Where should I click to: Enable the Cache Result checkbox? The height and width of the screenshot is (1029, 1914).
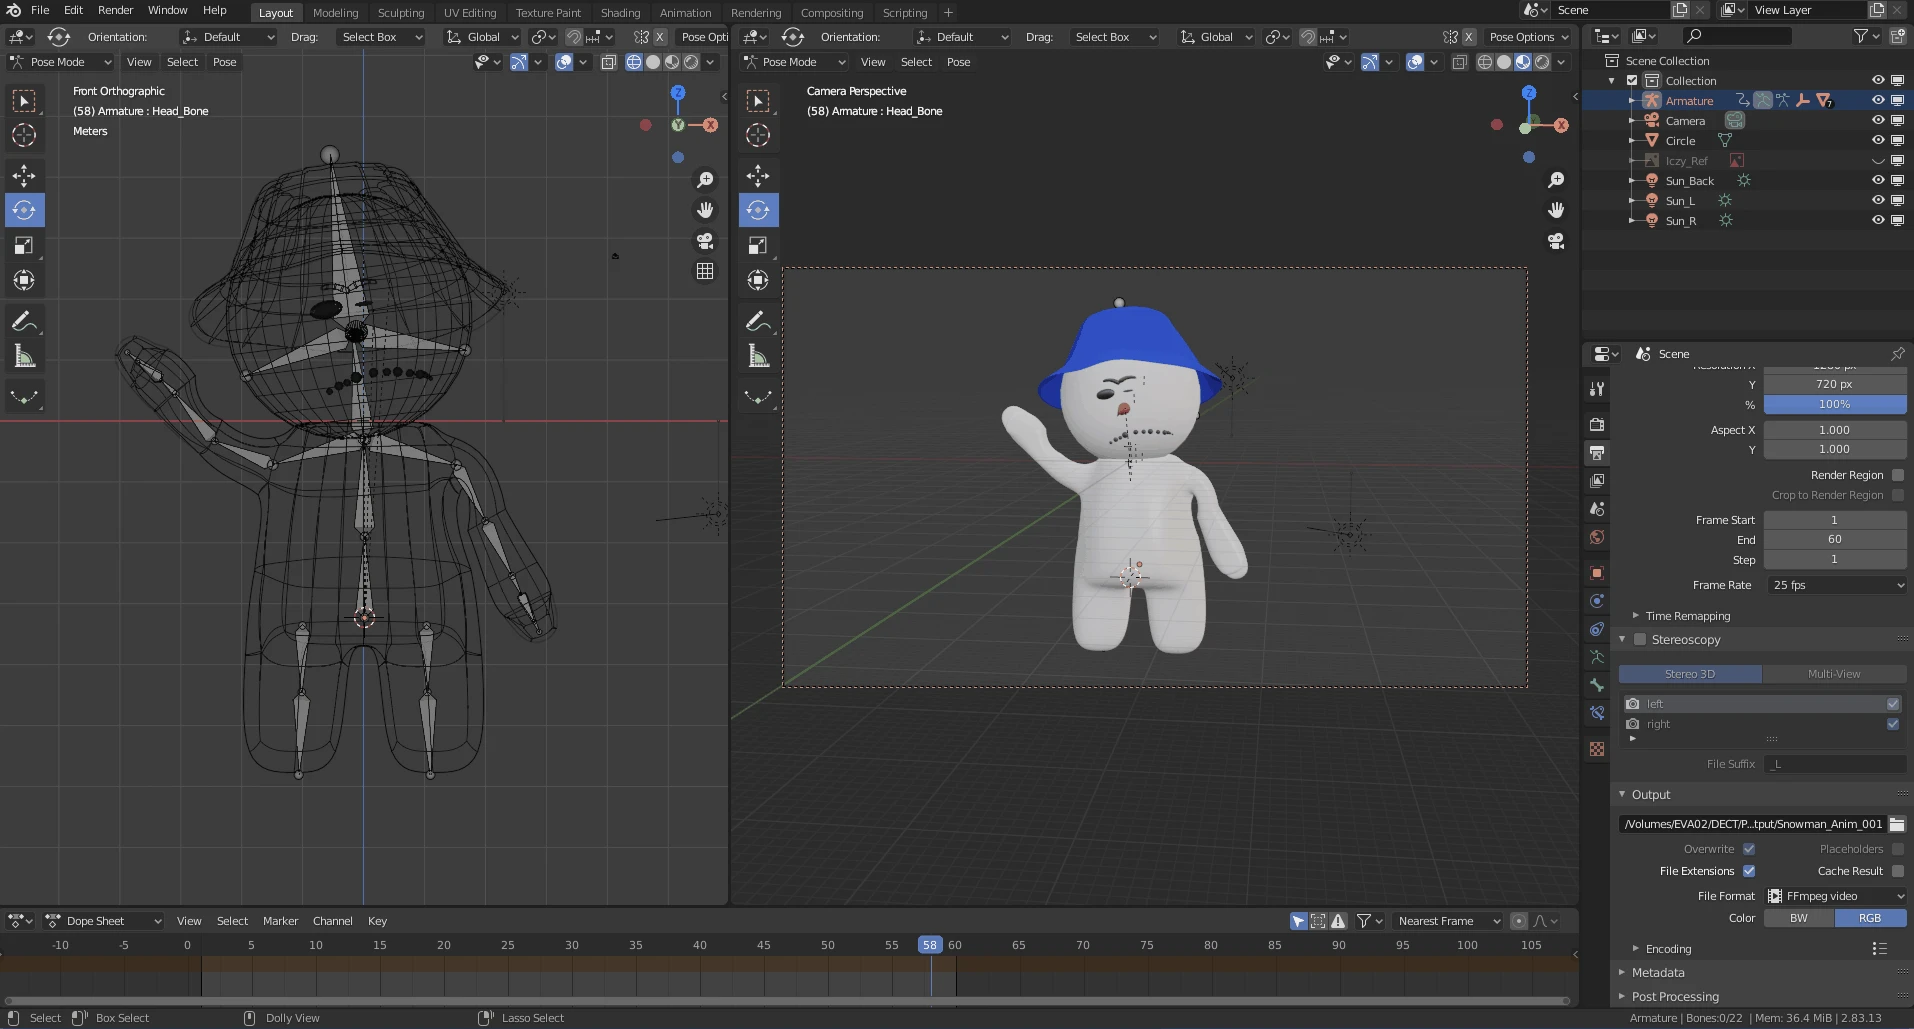click(x=1898, y=871)
